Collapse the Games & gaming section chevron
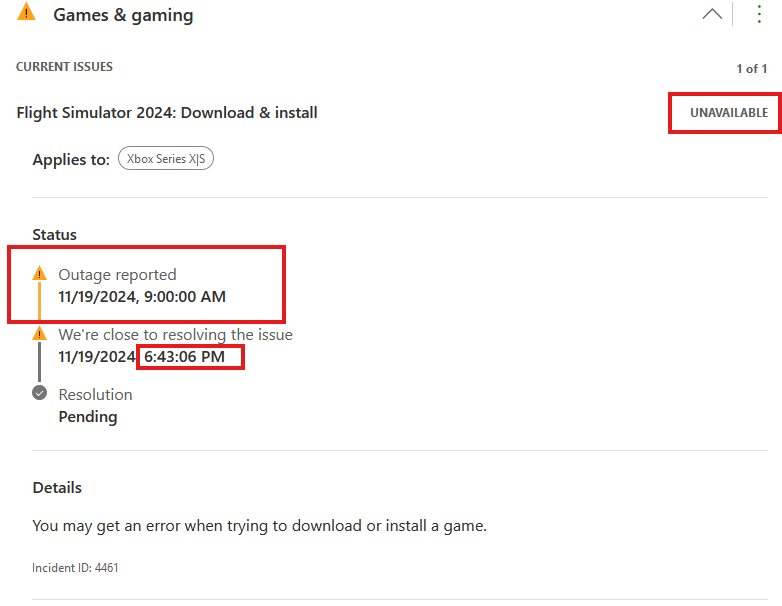The width and height of the screenshot is (782, 606). [x=712, y=14]
